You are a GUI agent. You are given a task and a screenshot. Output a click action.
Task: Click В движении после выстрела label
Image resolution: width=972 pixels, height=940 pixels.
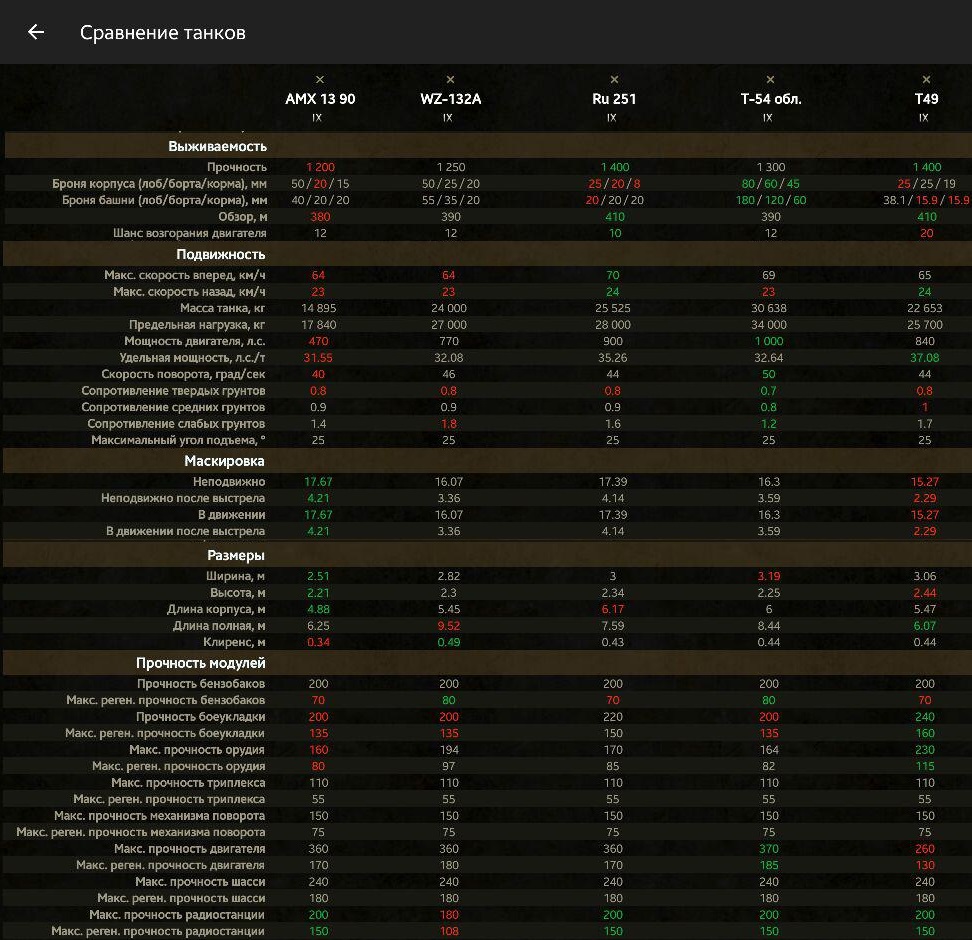tap(185, 531)
